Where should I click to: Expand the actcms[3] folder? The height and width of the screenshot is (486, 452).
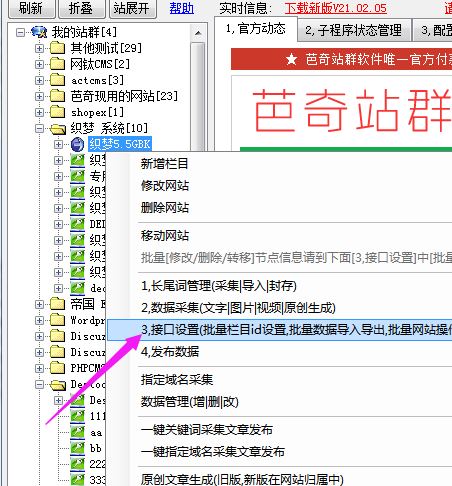[x=39, y=80]
